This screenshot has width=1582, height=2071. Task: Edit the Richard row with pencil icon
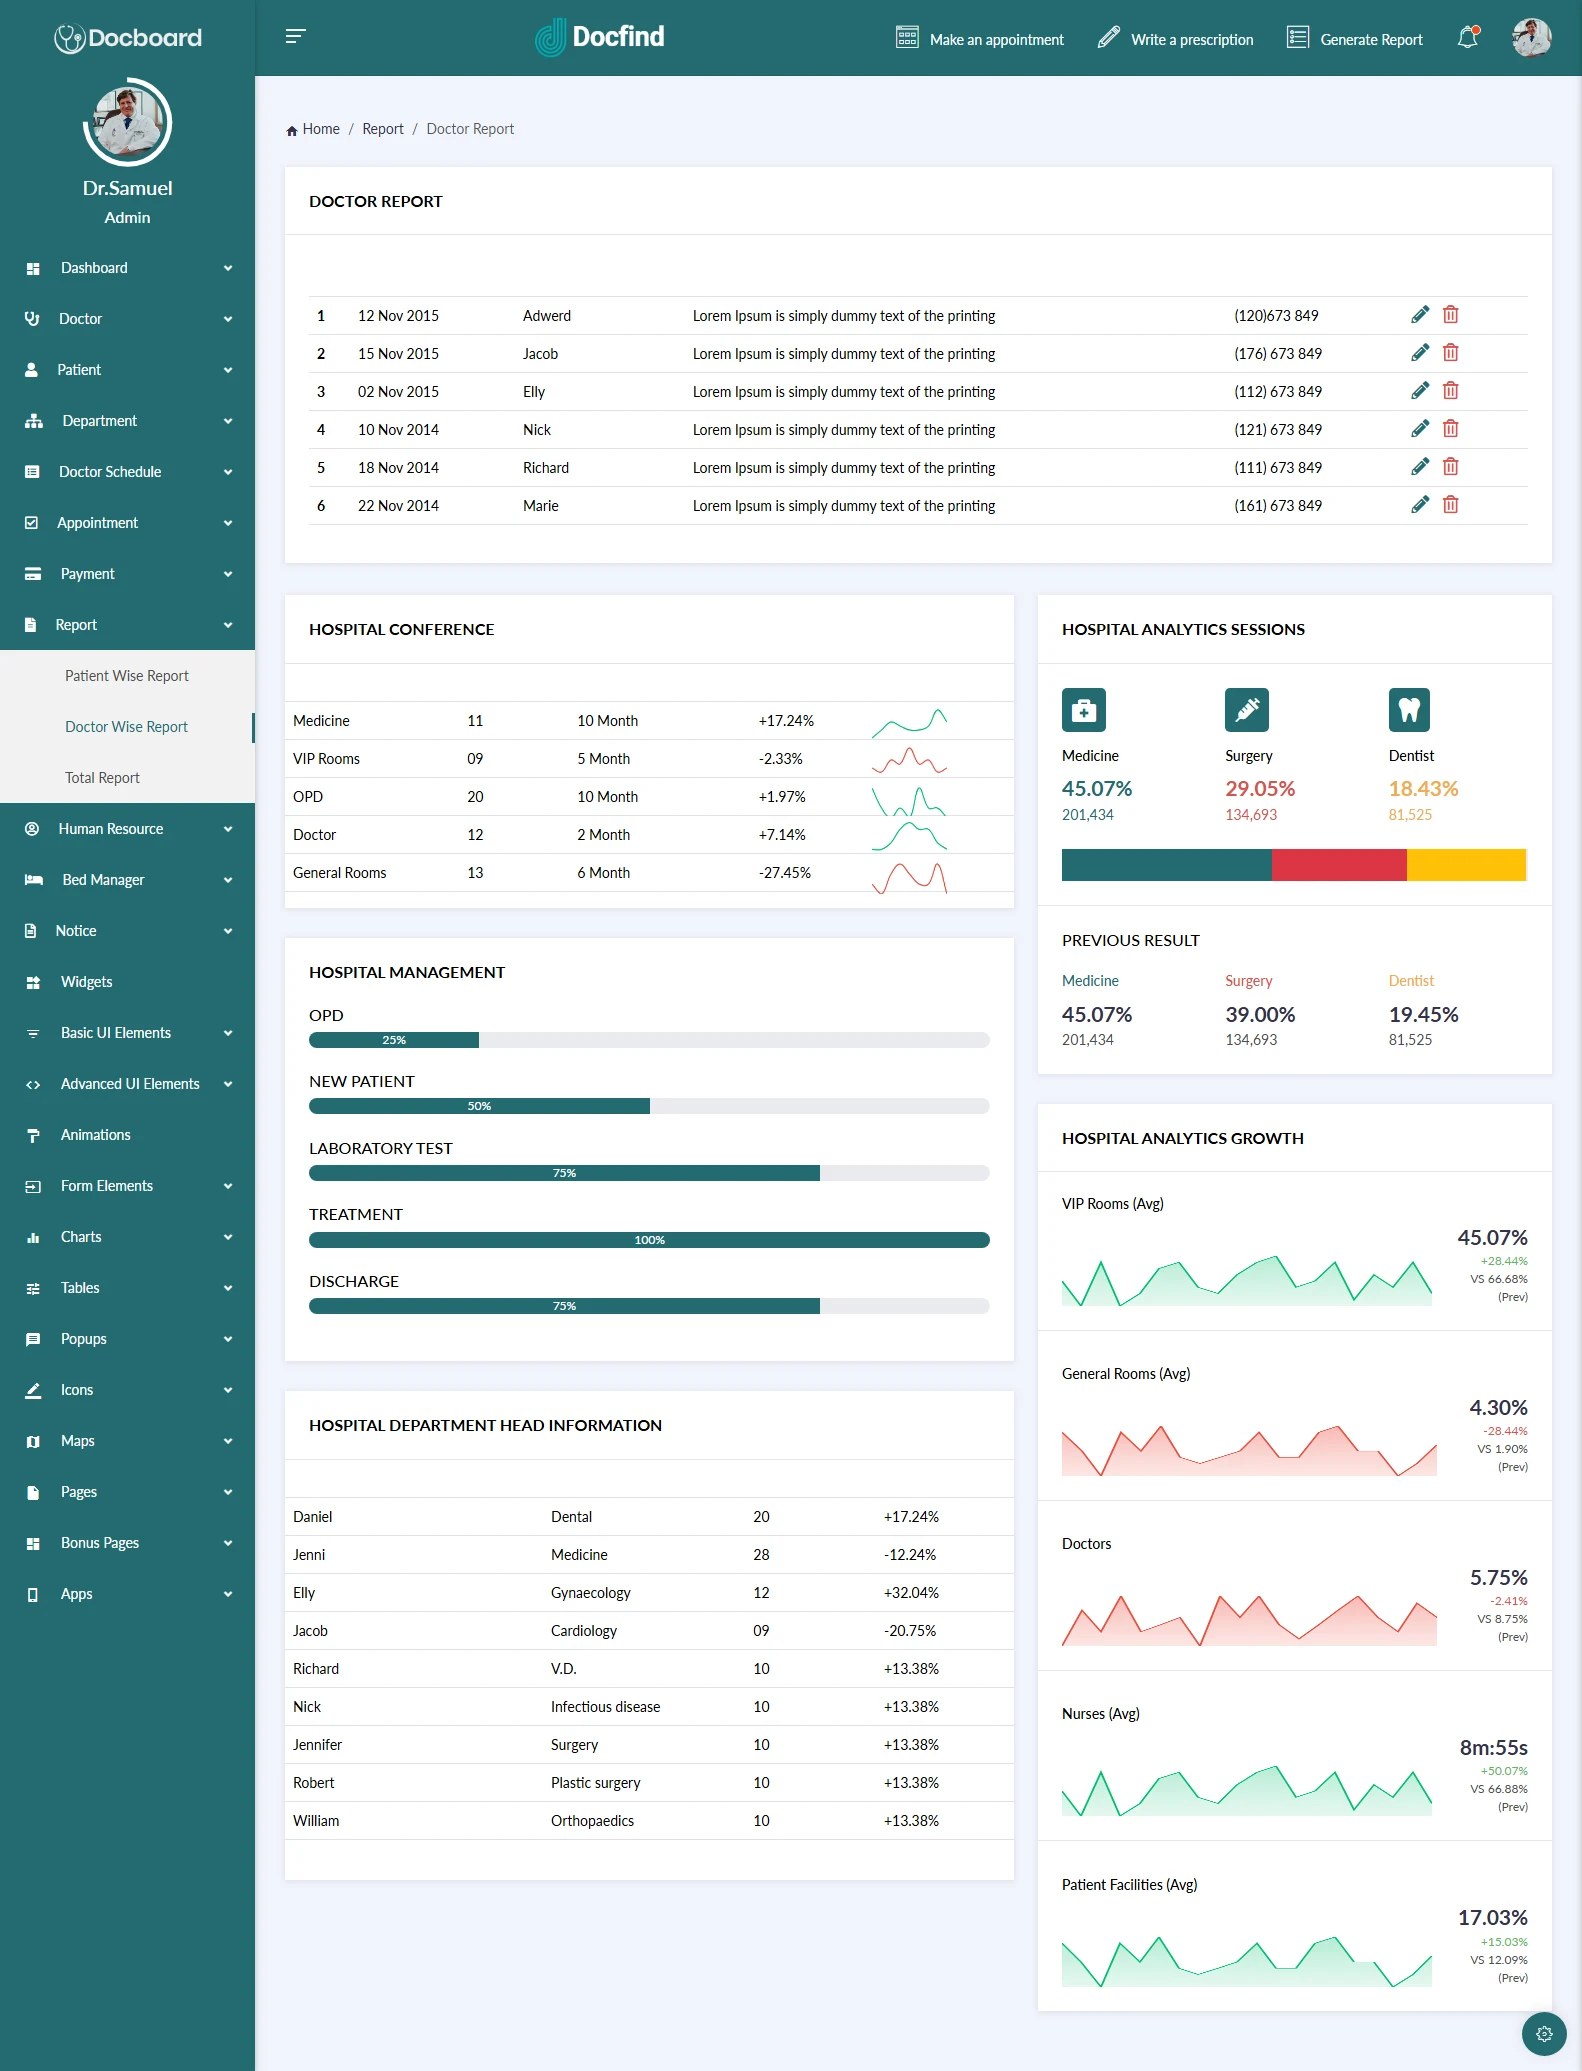click(x=1419, y=467)
